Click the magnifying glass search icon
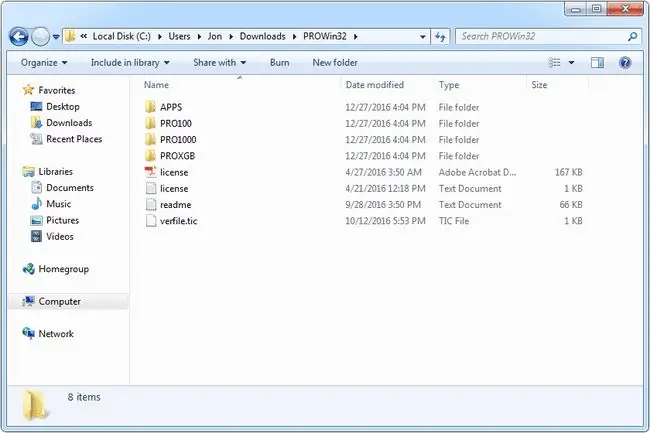 pyautogui.click(x=633, y=36)
